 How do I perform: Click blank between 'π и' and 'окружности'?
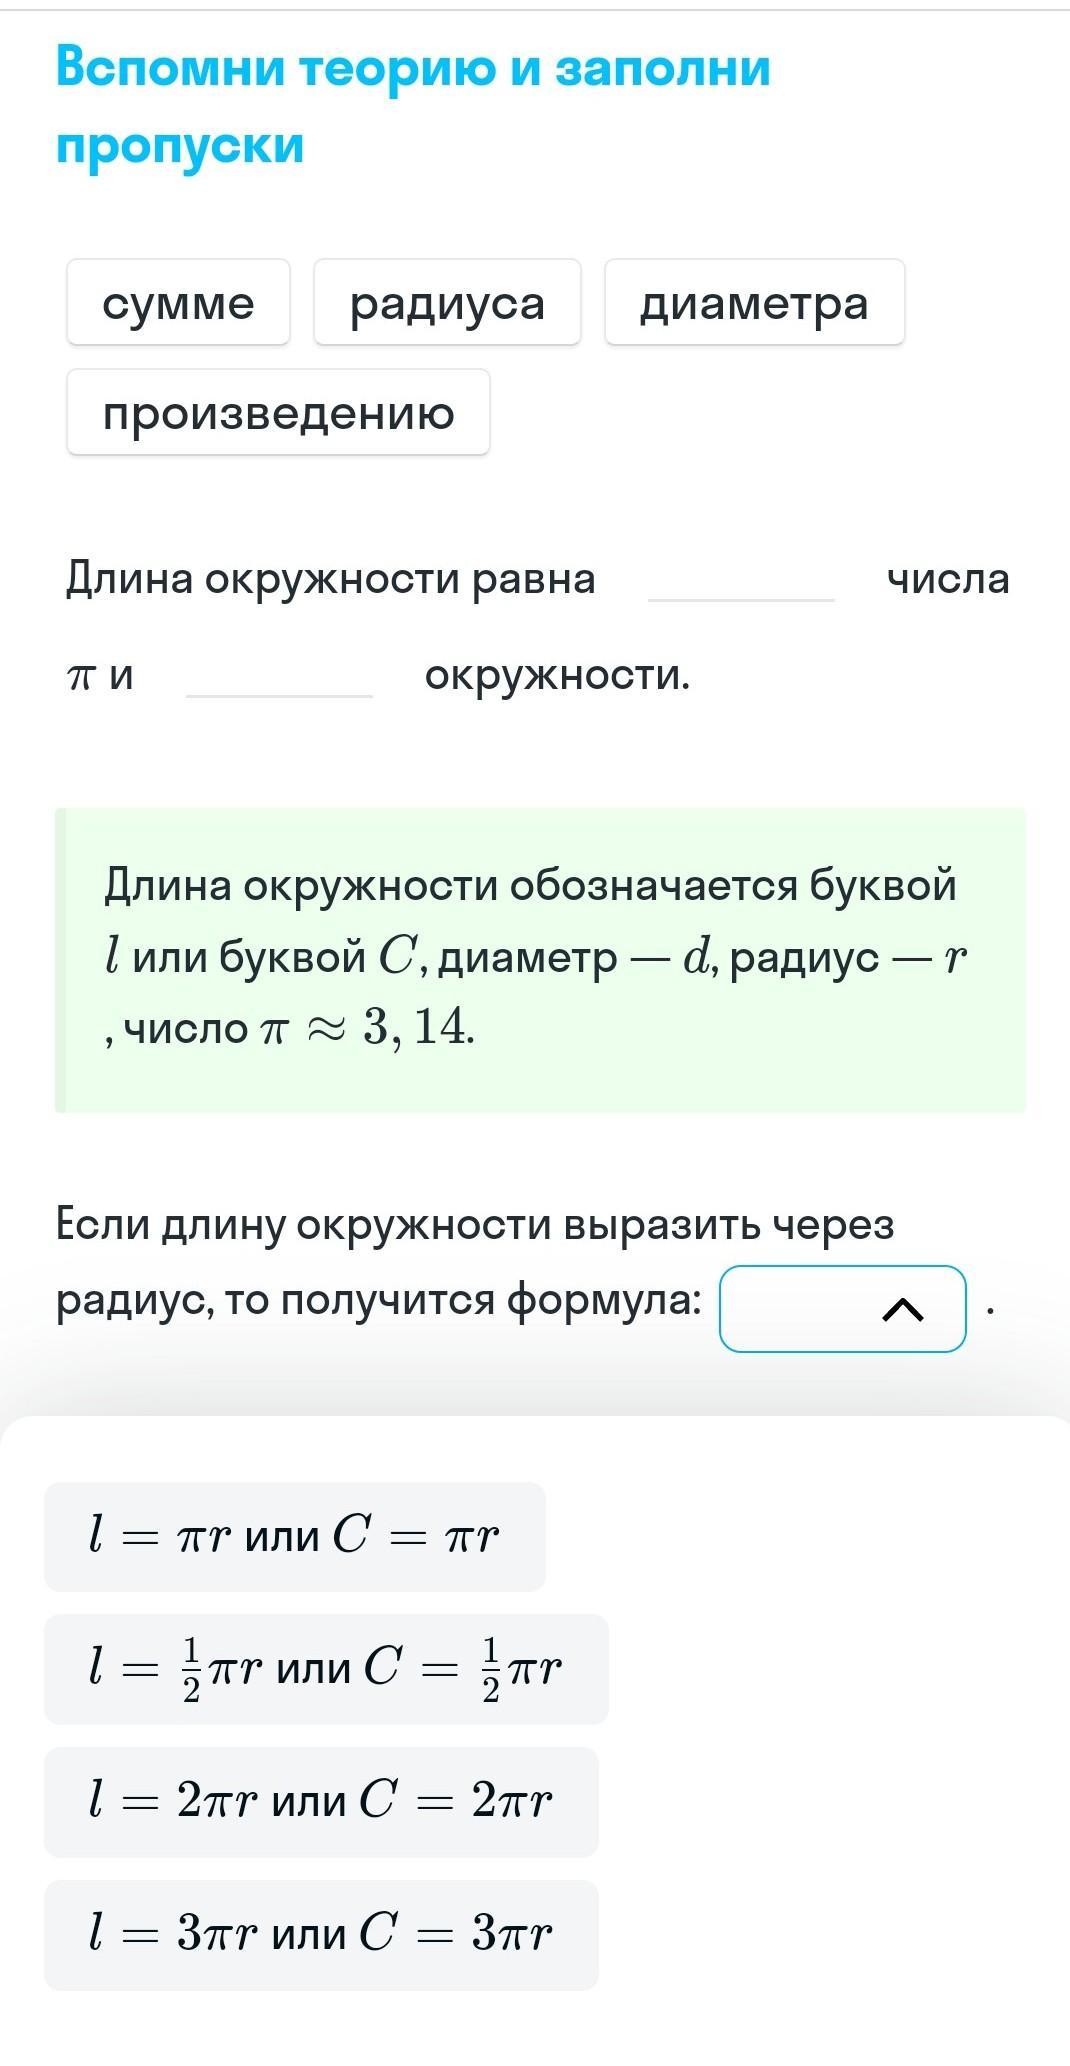279,677
